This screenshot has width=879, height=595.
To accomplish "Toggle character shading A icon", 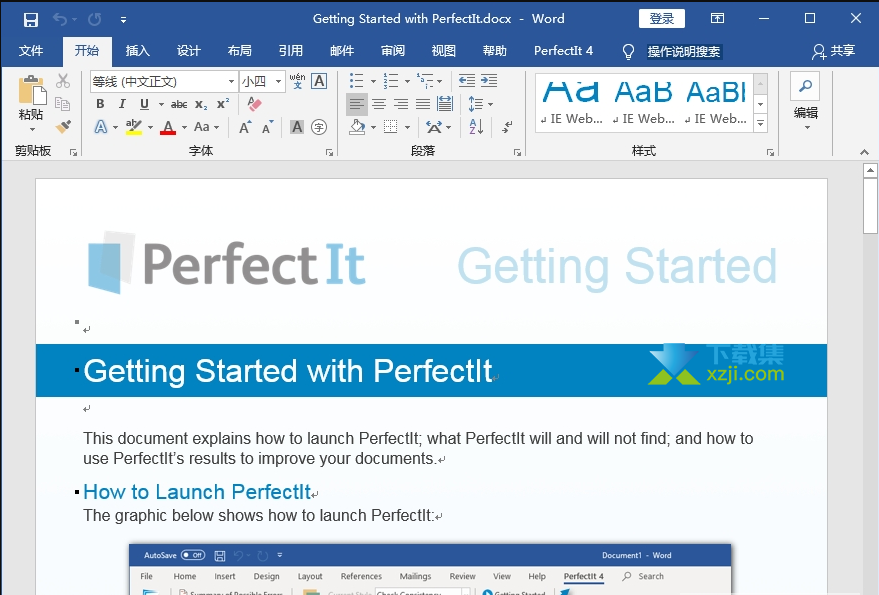I will pyautogui.click(x=297, y=127).
